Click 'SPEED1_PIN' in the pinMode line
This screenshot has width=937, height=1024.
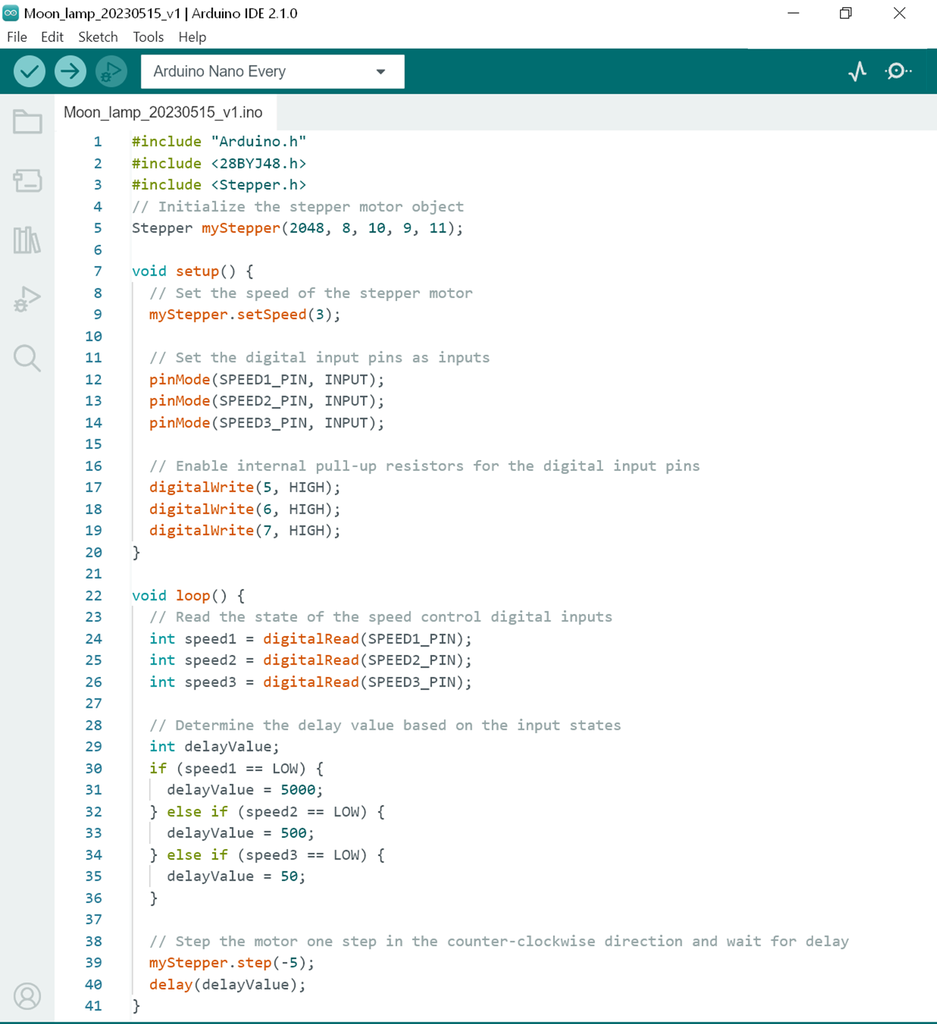(x=262, y=379)
